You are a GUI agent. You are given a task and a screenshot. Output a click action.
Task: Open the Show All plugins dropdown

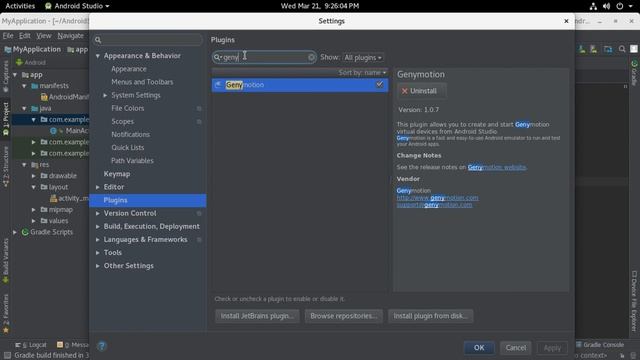tap(363, 58)
